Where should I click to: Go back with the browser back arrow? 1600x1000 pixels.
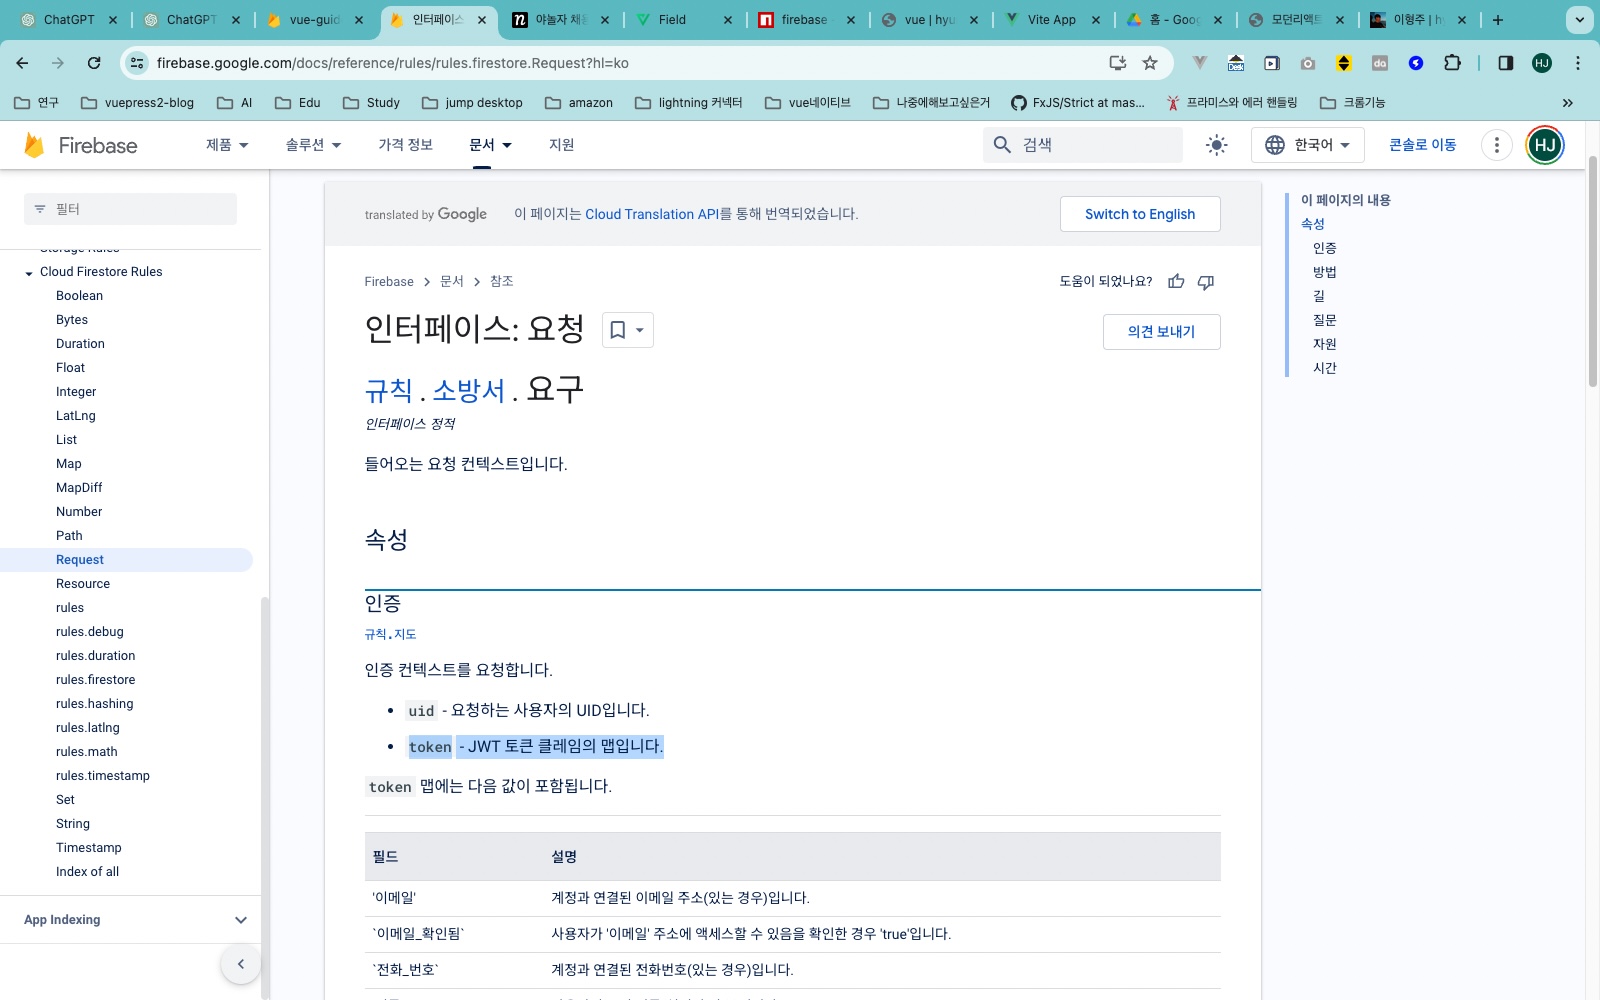(x=22, y=63)
